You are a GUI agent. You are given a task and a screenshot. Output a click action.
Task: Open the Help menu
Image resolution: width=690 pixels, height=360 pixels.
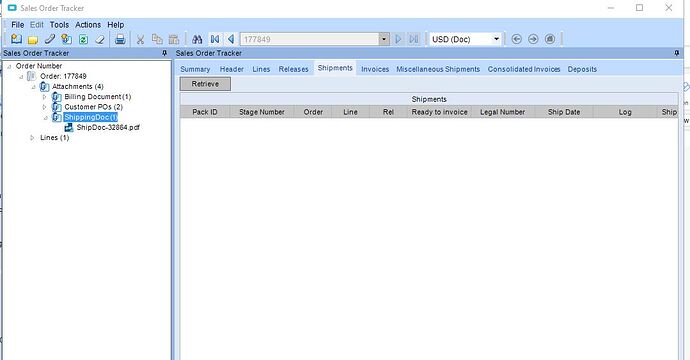click(x=116, y=25)
